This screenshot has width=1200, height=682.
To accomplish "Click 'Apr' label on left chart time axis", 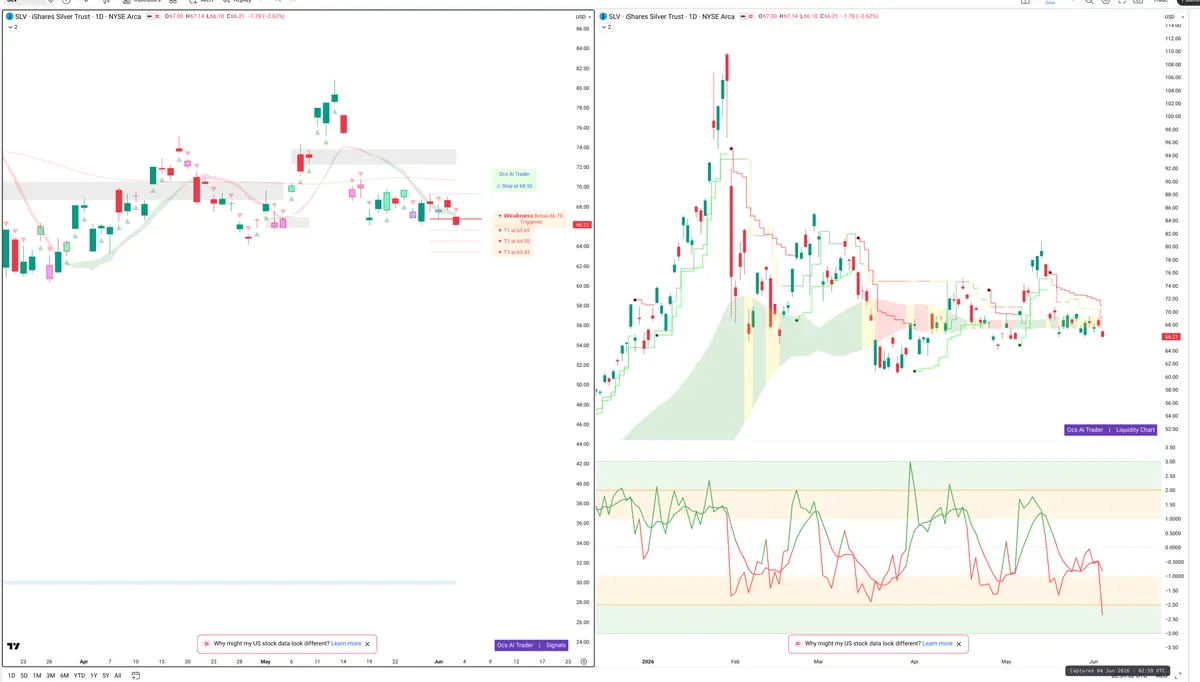I will pos(83,661).
